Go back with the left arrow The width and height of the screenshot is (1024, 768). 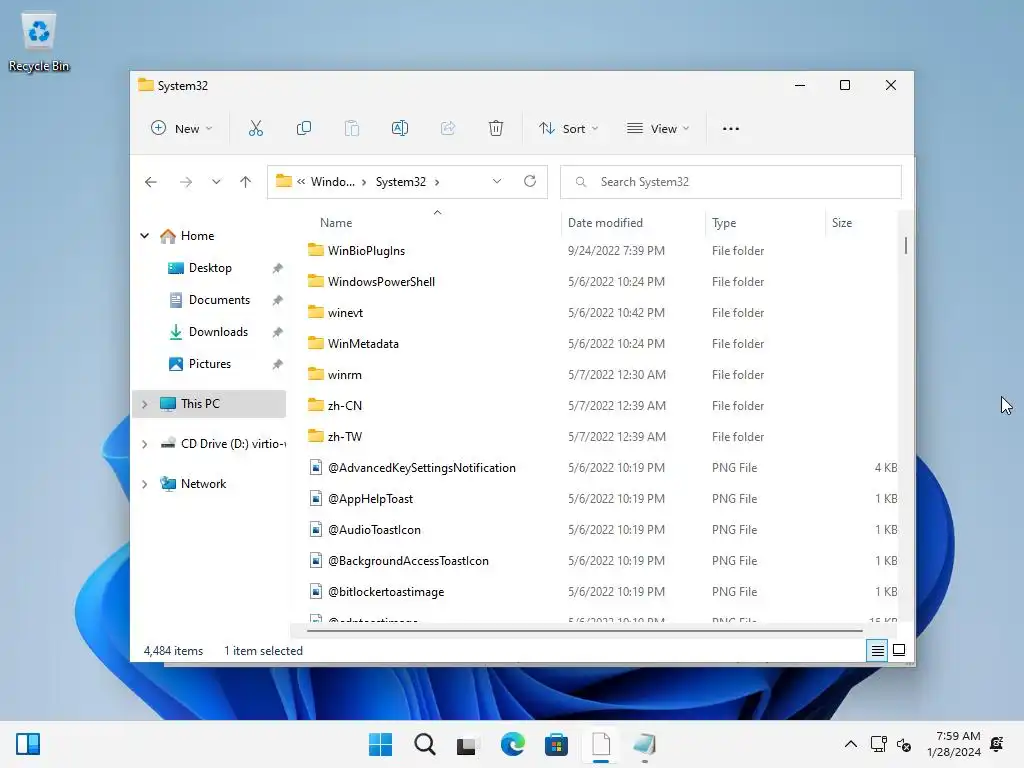(x=151, y=182)
